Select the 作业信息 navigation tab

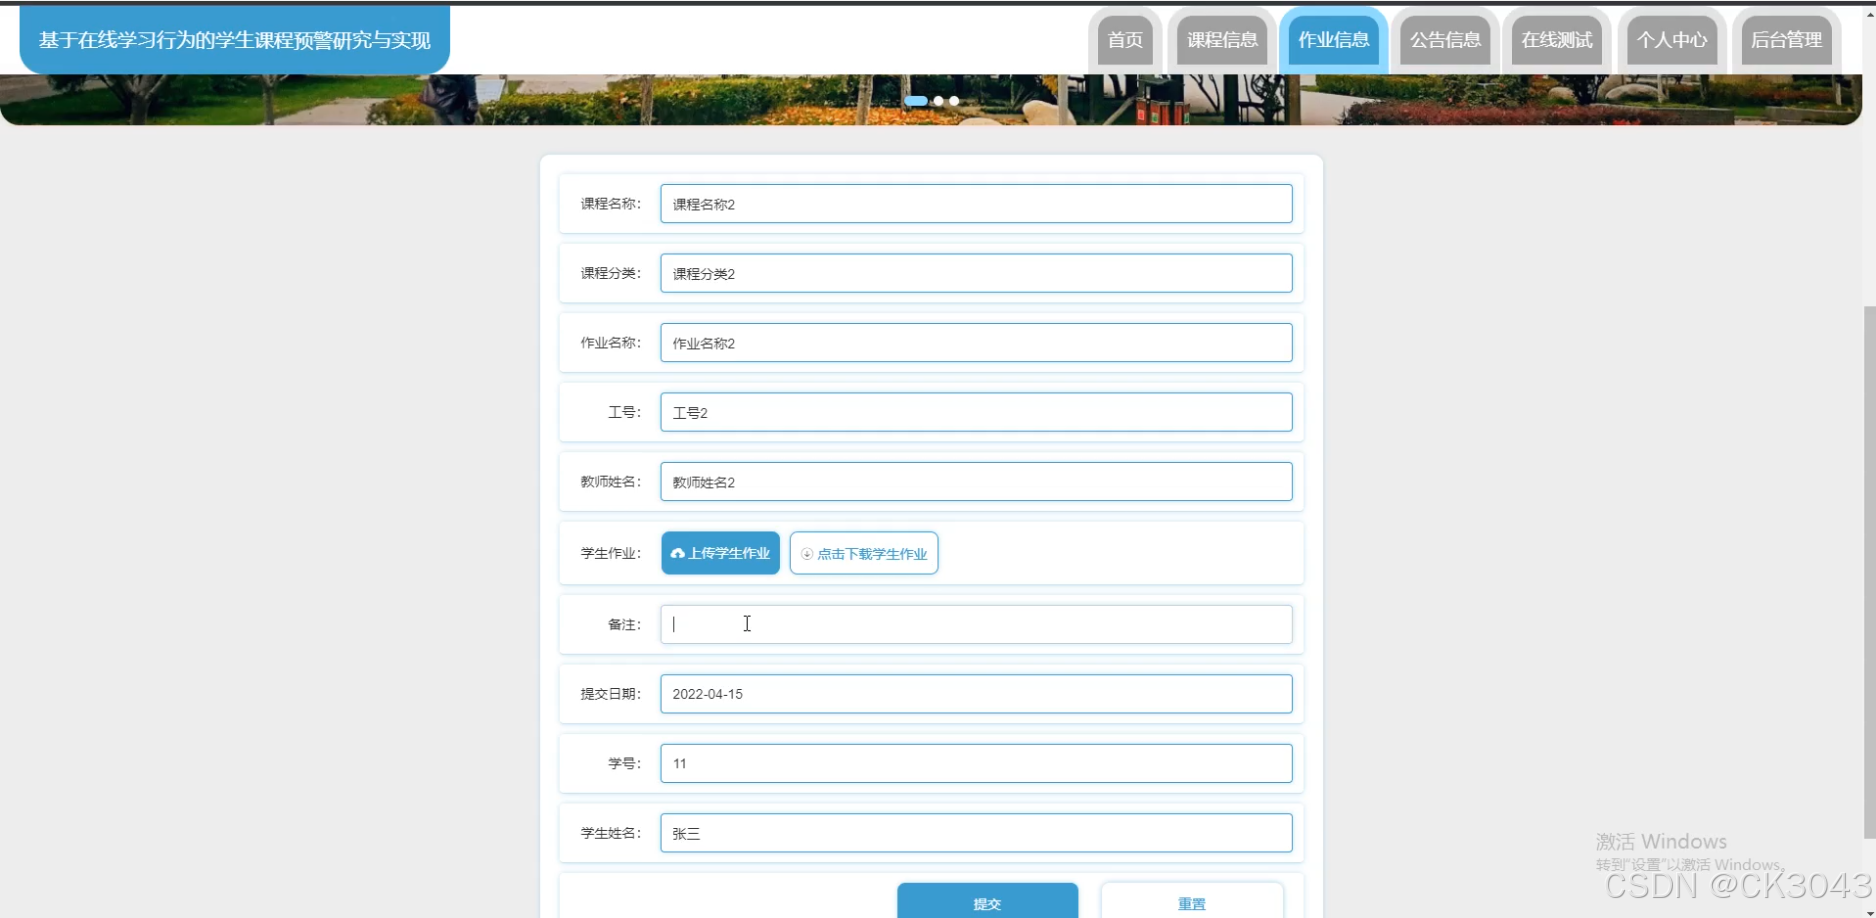(1333, 40)
